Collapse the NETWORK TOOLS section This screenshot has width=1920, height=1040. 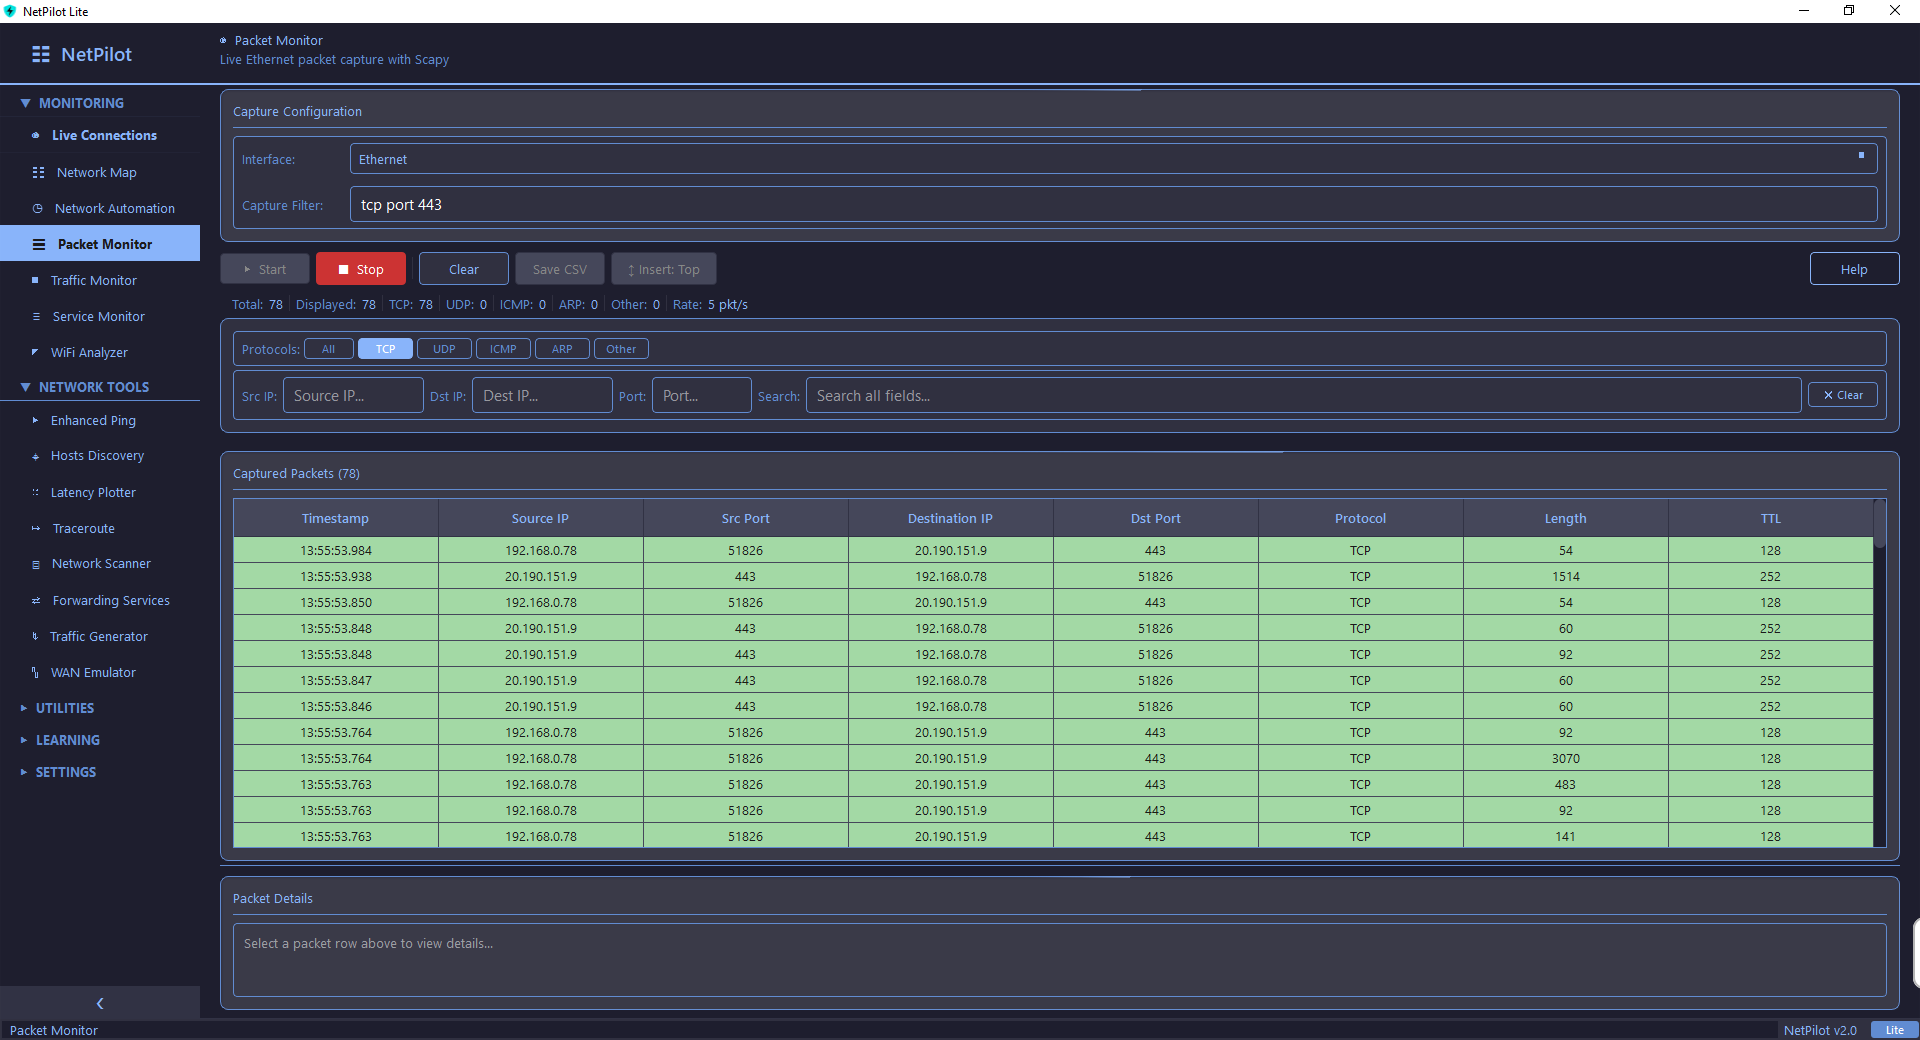pyautogui.click(x=94, y=387)
